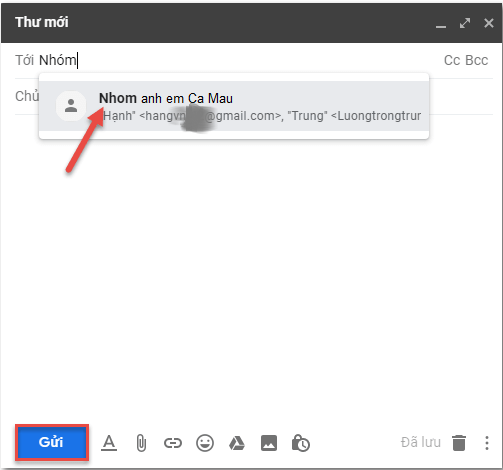Image resolution: width=503 pixels, height=470 pixels.
Task: Close the Thư mới compose window
Action: click(489, 23)
